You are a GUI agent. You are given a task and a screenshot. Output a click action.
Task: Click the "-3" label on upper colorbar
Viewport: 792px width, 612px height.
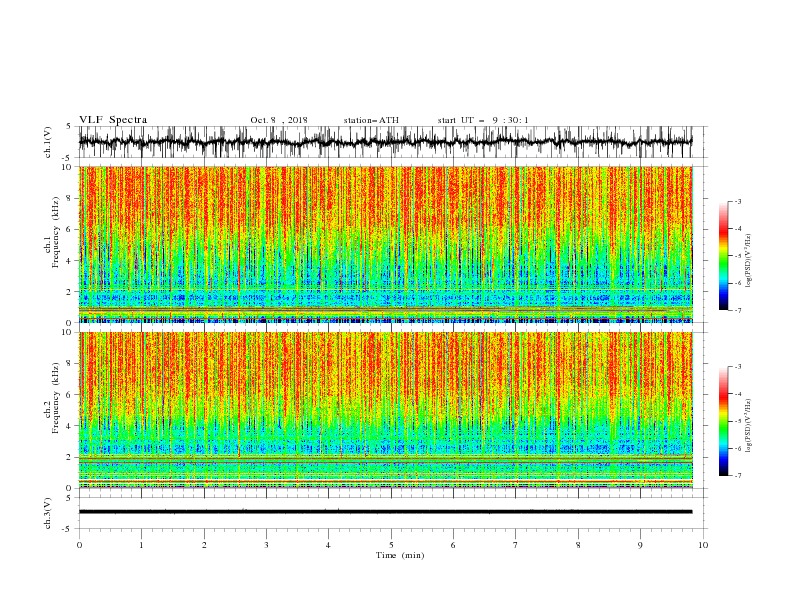(737, 201)
